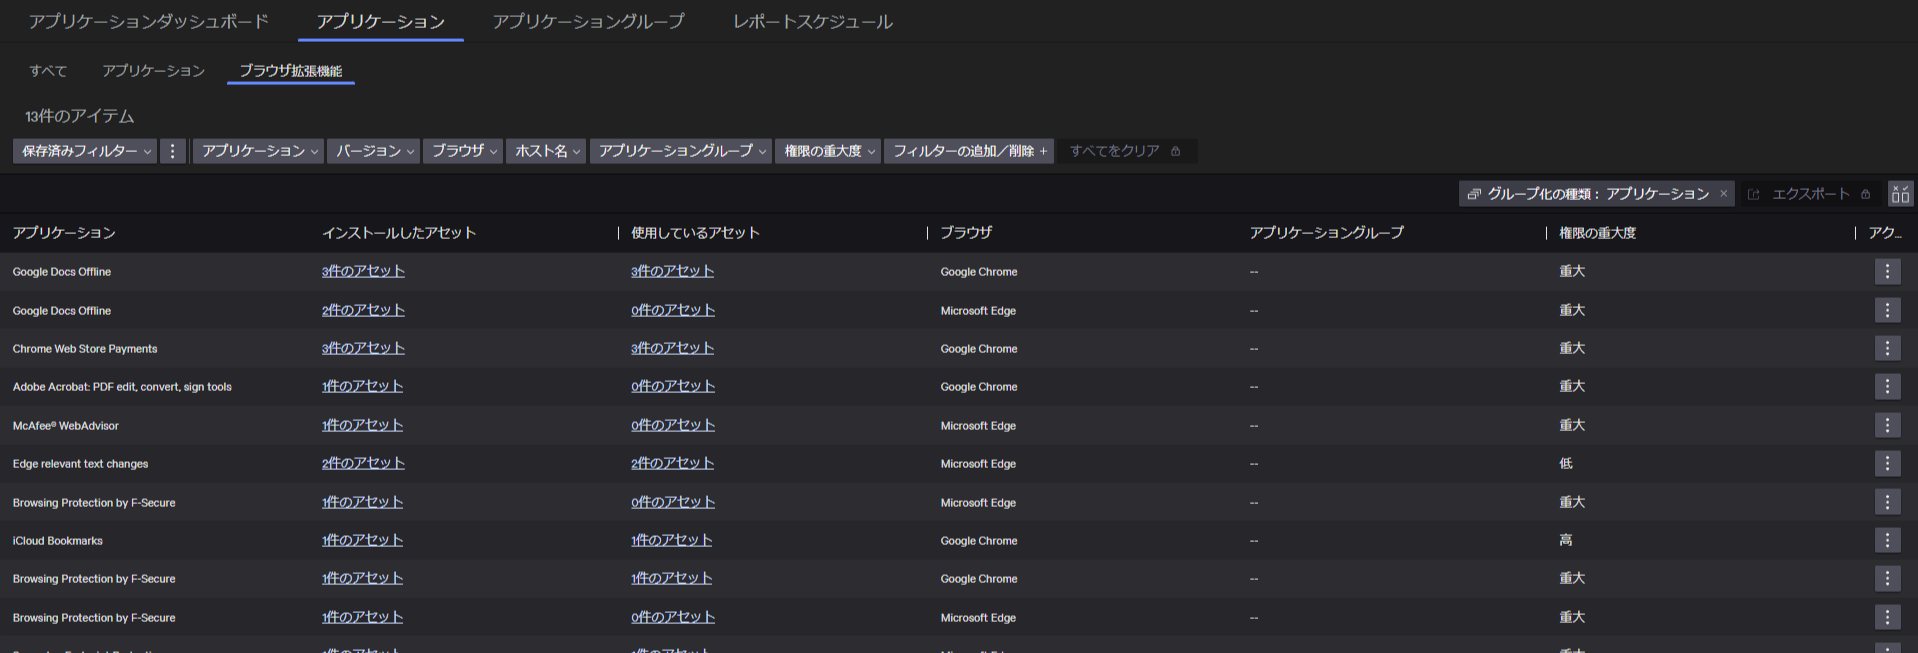
Task: Click 低 severity in Edge relevant text changes row
Action: coord(1566,463)
